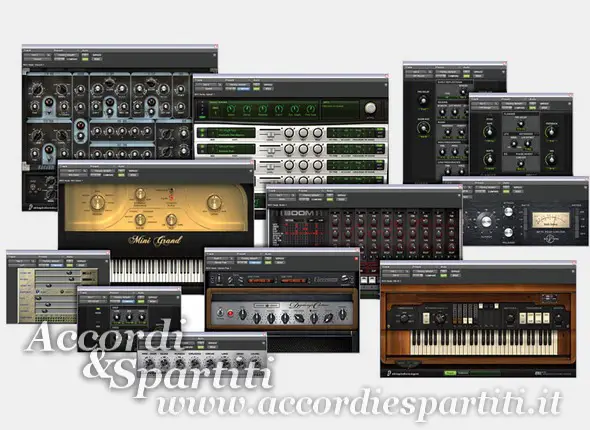Click the Mini Grand logo text
The width and height of the screenshot is (590, 430).
coord(155,240)
